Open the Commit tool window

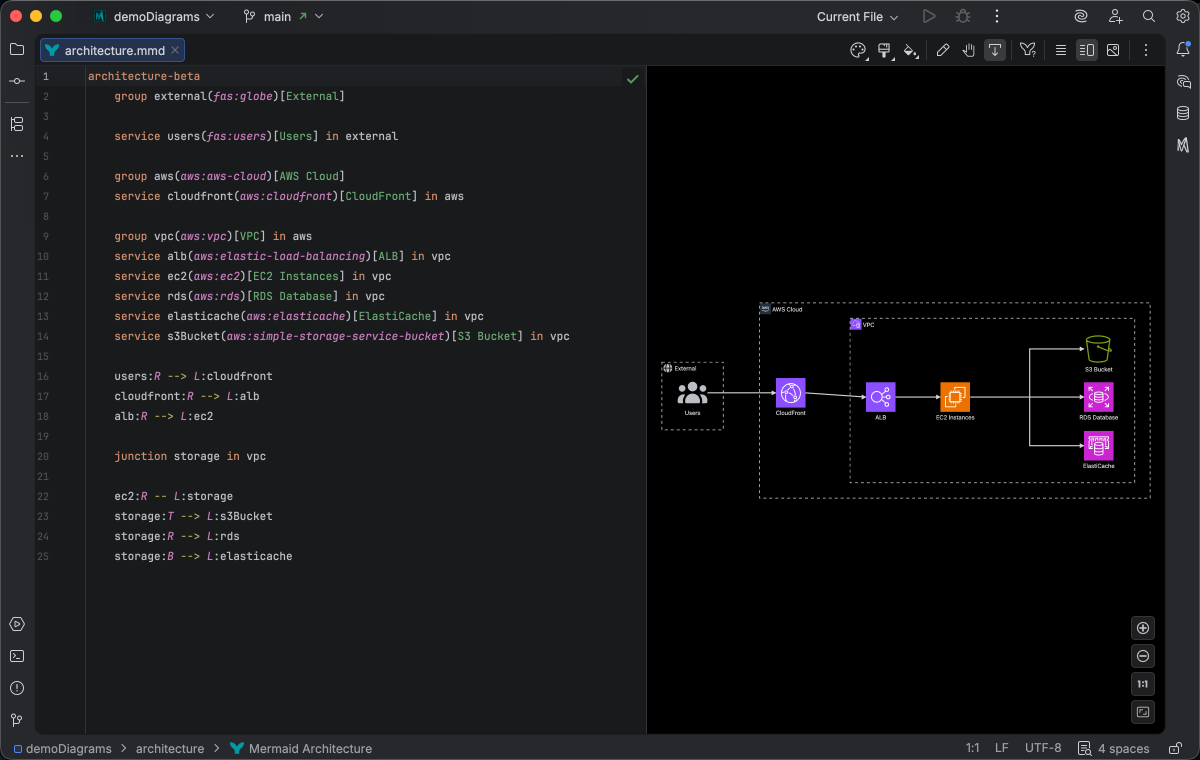click(x=17, y=81)
